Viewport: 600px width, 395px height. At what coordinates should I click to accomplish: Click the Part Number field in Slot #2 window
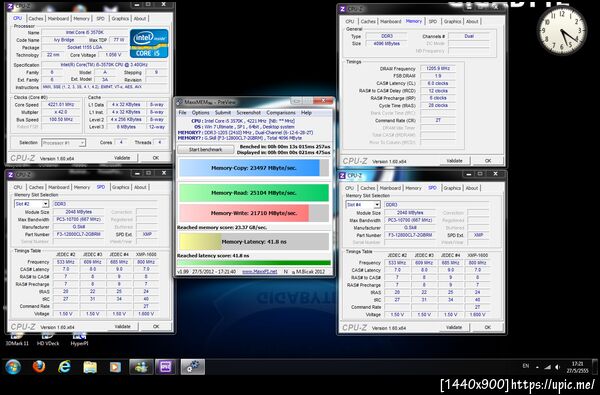[78, 234]
